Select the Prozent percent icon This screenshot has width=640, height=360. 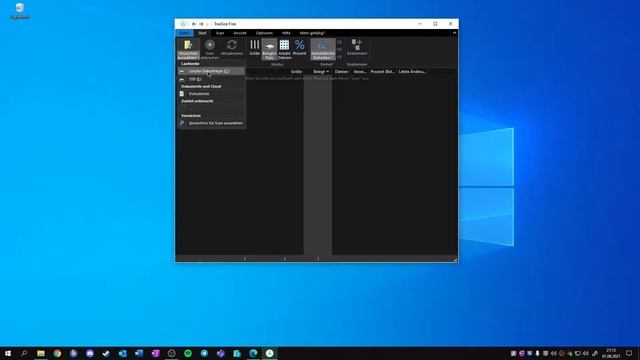click(300, 45)
